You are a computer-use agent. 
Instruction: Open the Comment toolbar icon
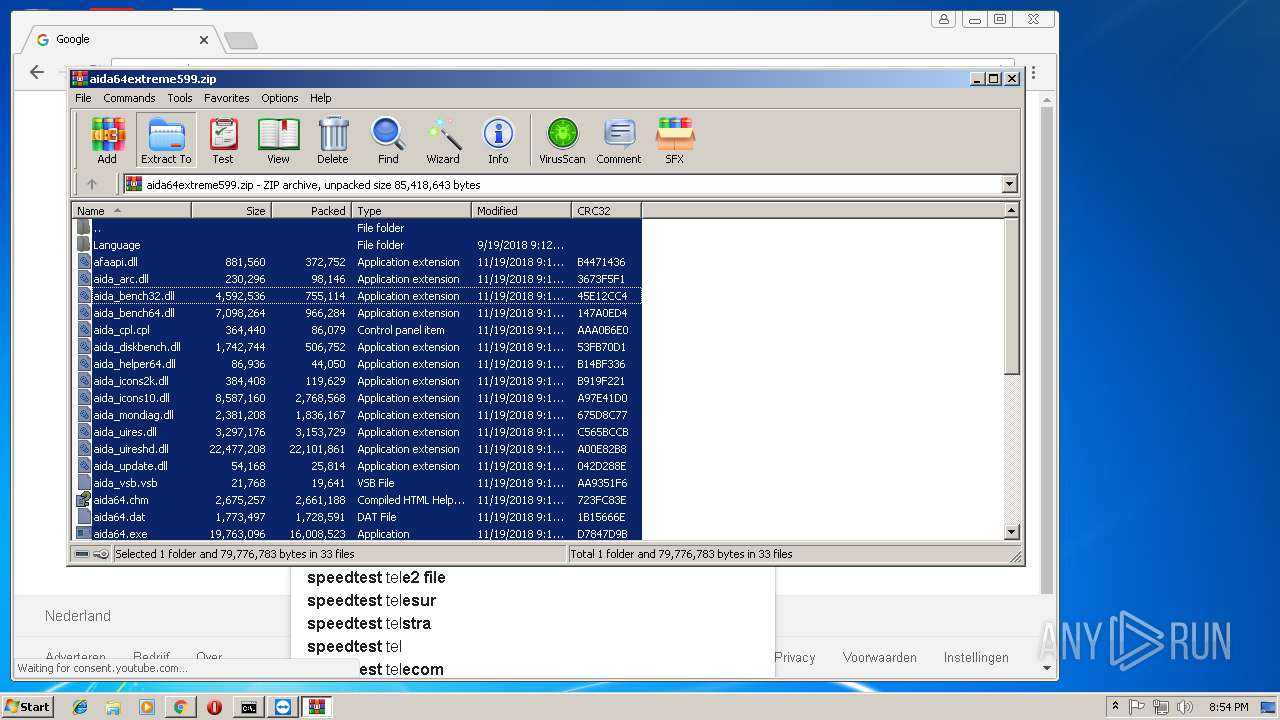(619, 140)
